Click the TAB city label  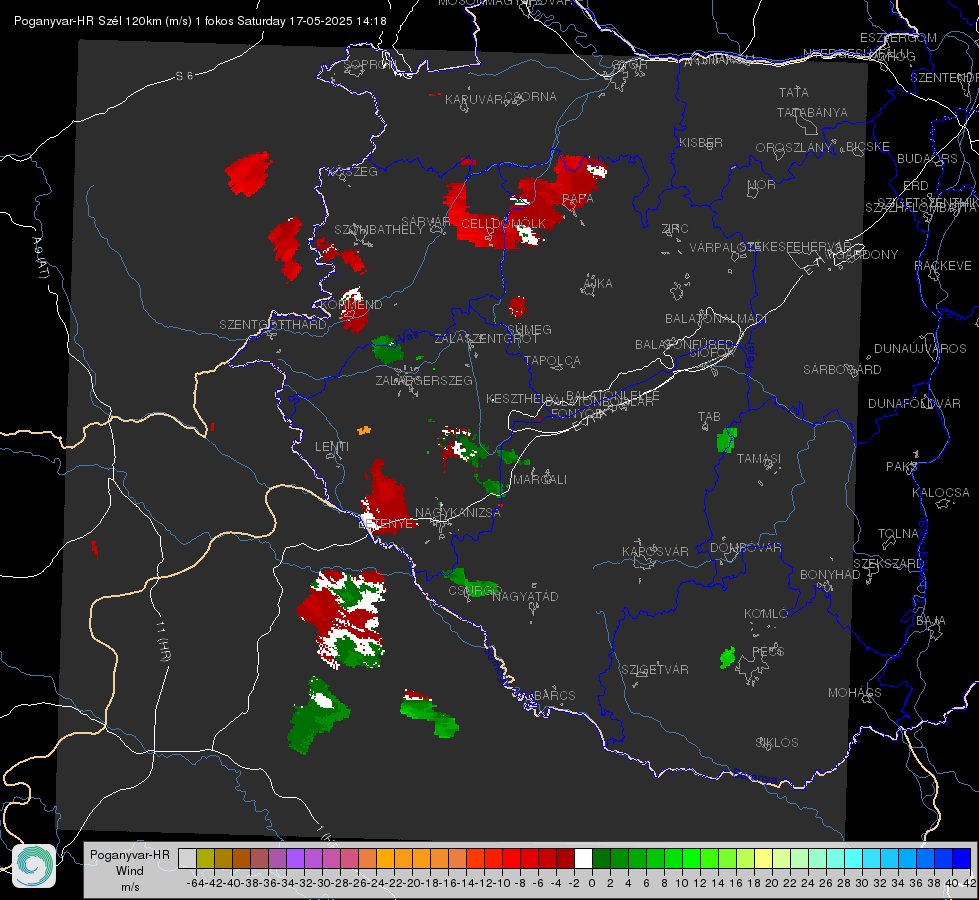tap(709, 417)
